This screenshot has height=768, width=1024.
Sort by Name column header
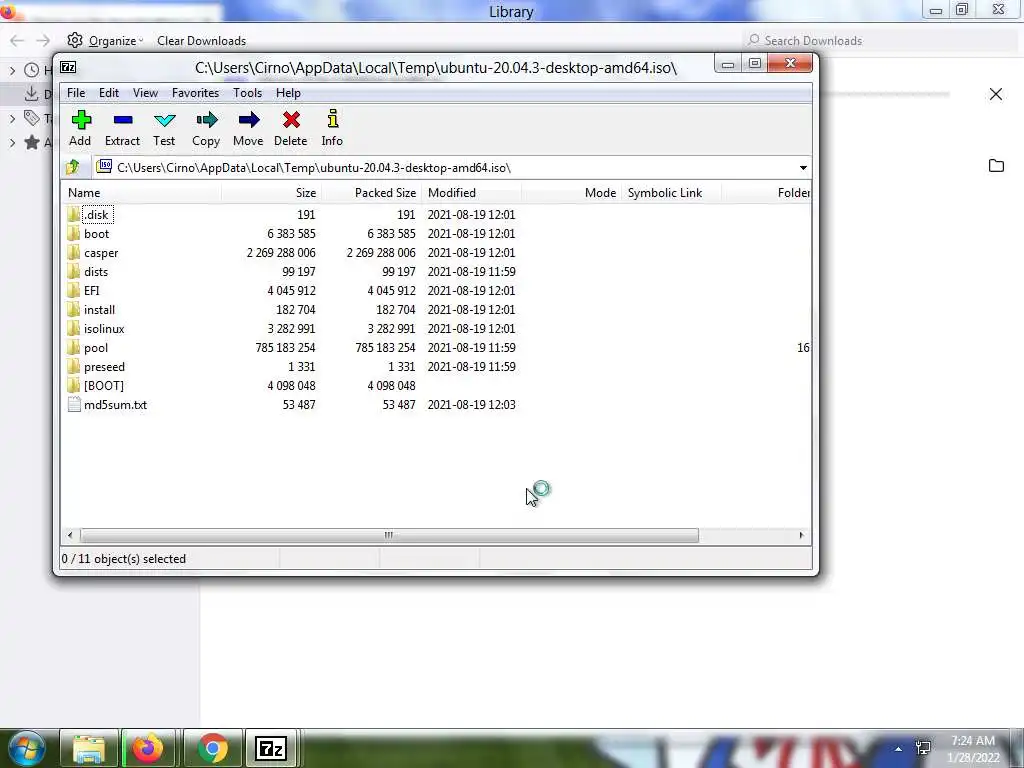pyautogui.click(x=140, y=193)
